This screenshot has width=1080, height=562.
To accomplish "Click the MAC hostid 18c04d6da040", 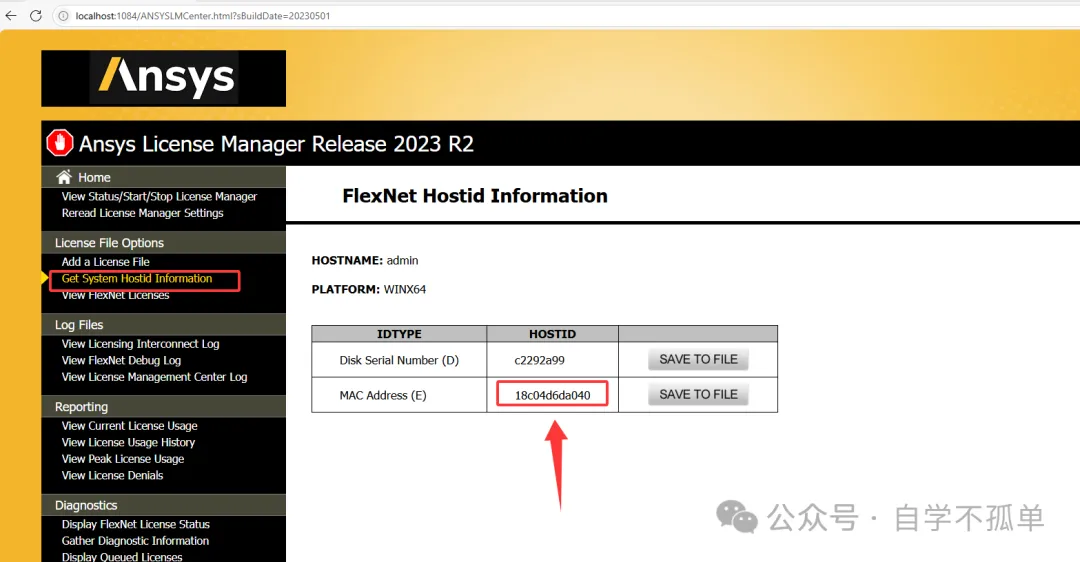I will tap(552, 395).
